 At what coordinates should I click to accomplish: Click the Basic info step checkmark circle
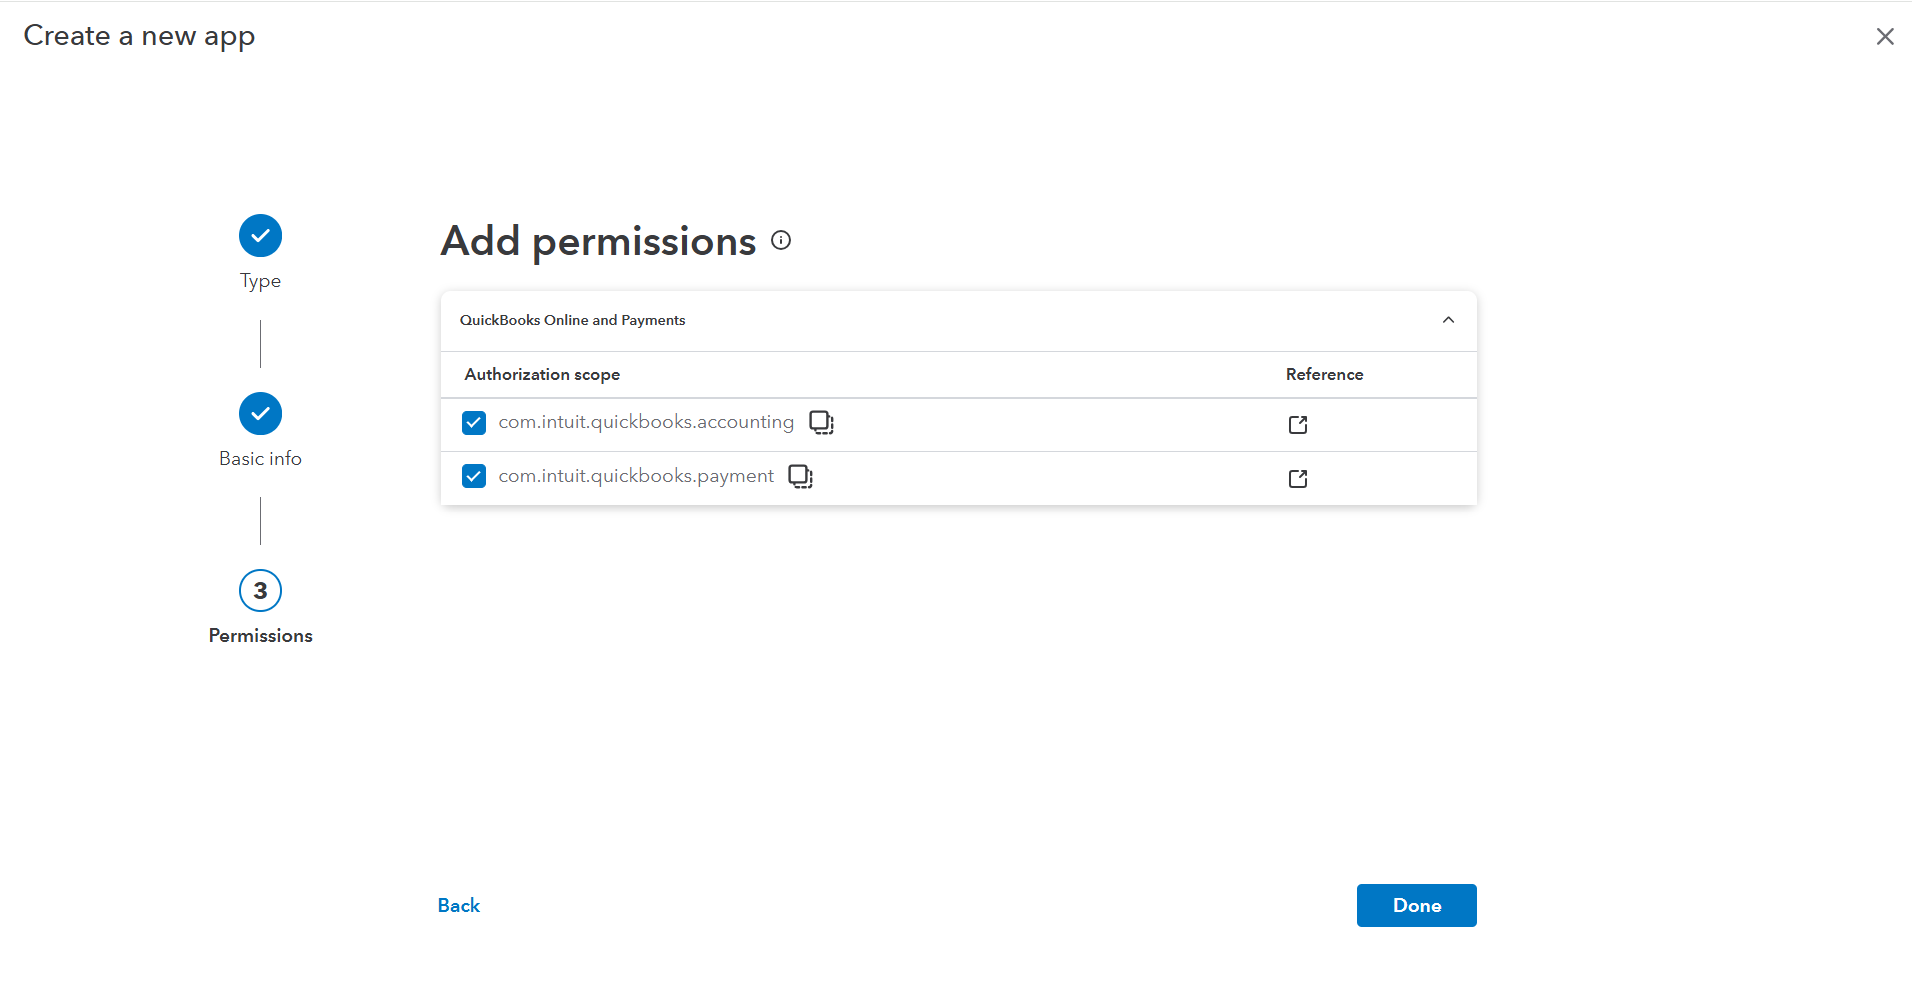(260, 414)
